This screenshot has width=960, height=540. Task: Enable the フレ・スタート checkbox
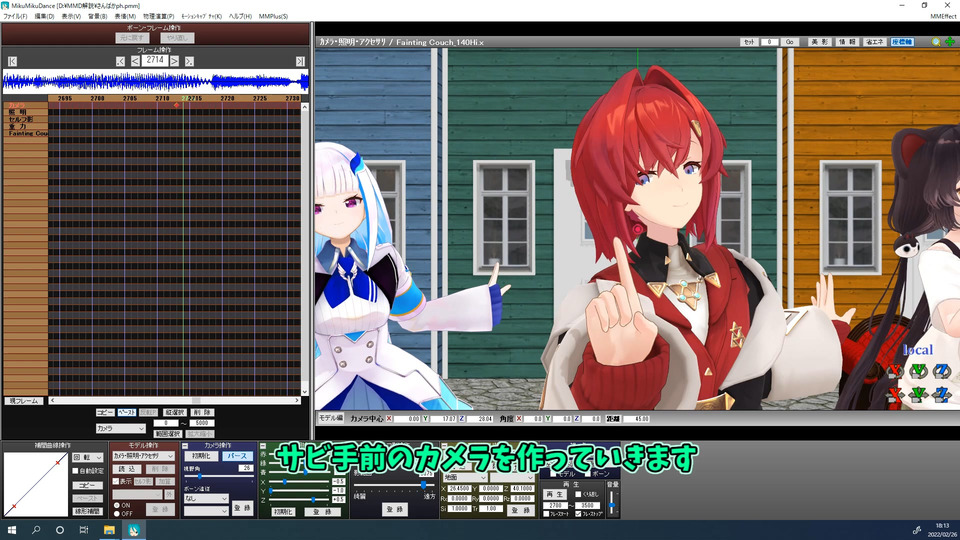point(546,514)
